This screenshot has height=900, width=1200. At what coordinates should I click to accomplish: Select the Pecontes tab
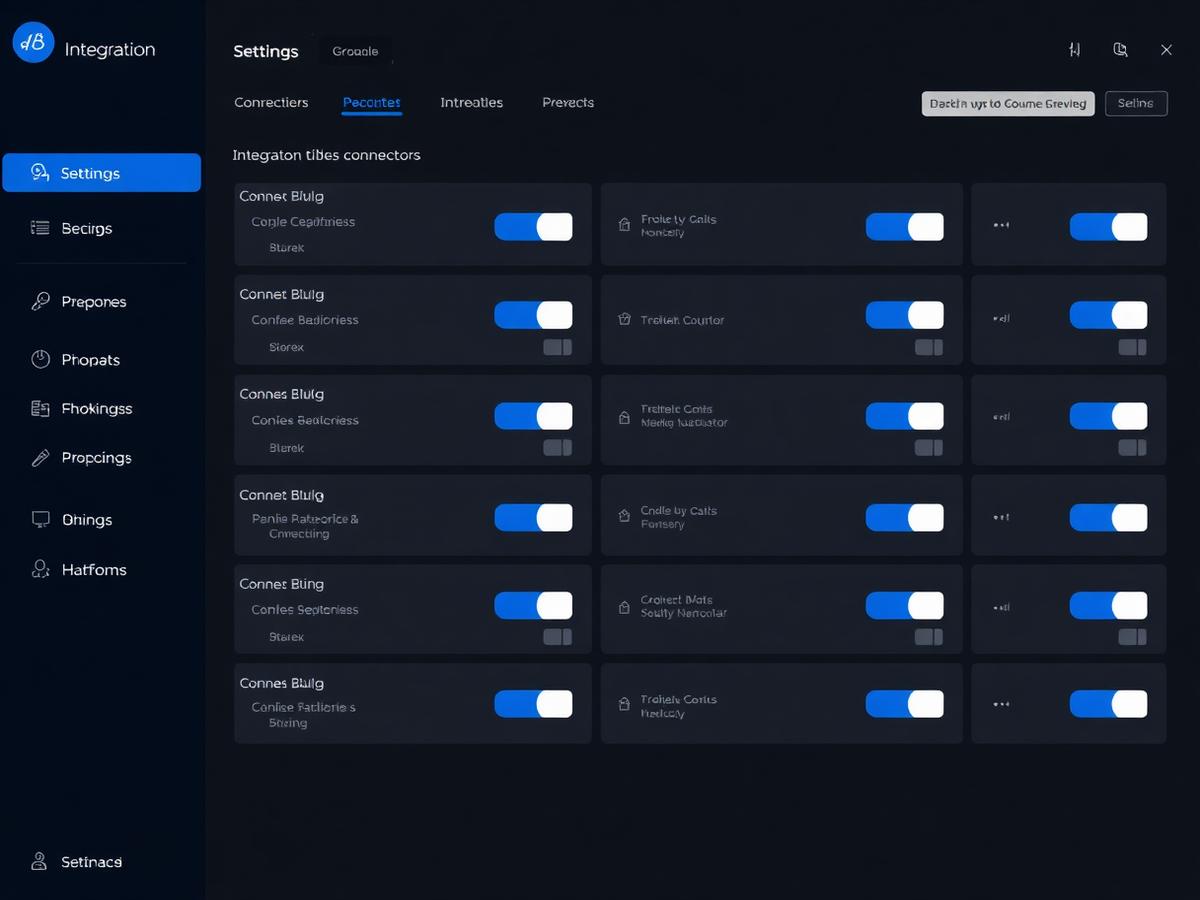pos(371,102)
